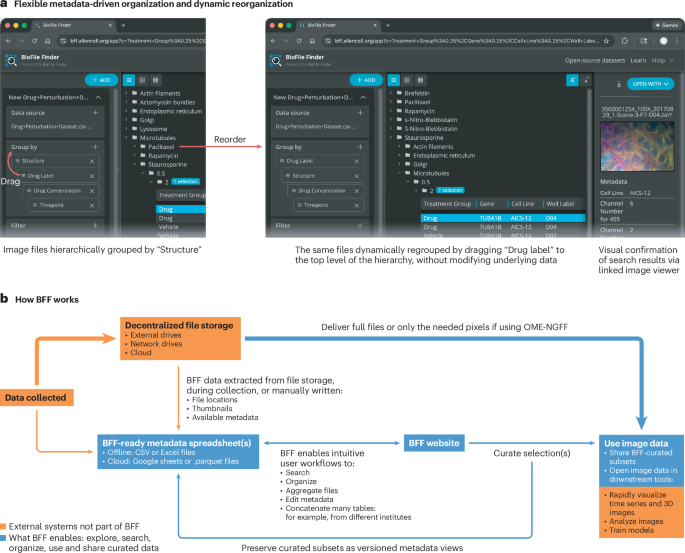685x553 pixels.
Task: Remove Structure grouping in left window
Action: pyautogui.click(x=92, y=161)
